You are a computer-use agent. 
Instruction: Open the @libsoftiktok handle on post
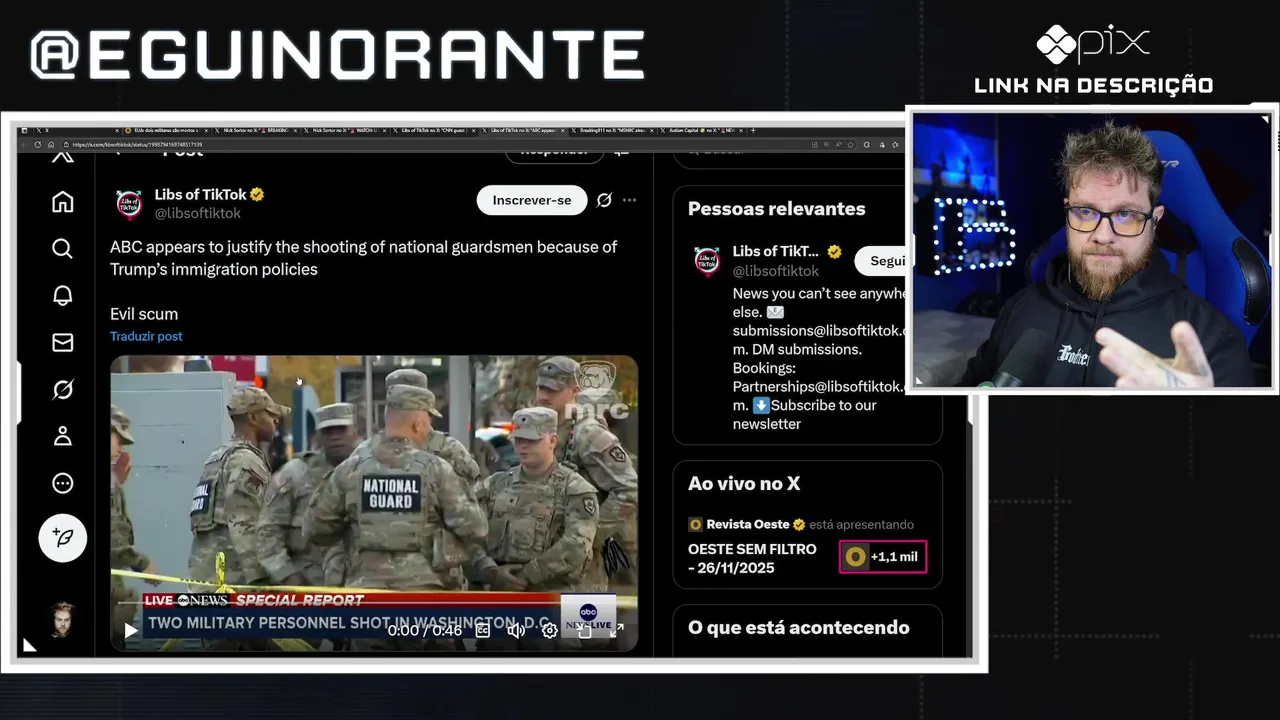click(197, 213)
